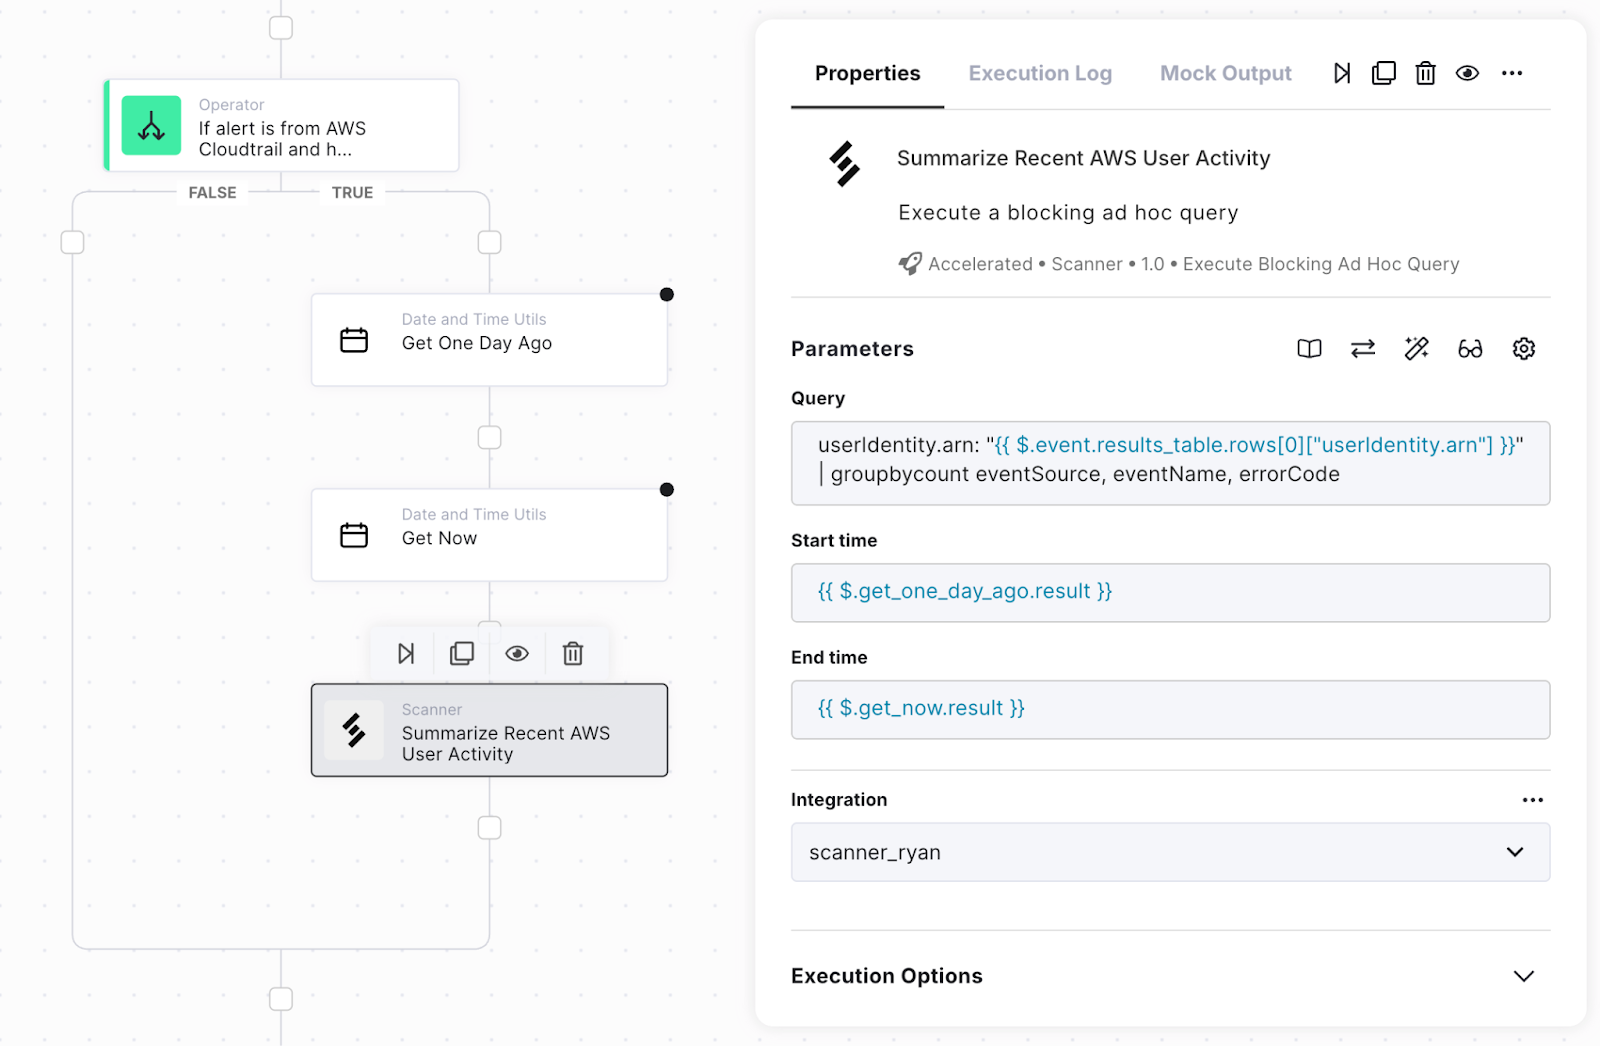Select the Get One Day Ago node

click(489, 340)
